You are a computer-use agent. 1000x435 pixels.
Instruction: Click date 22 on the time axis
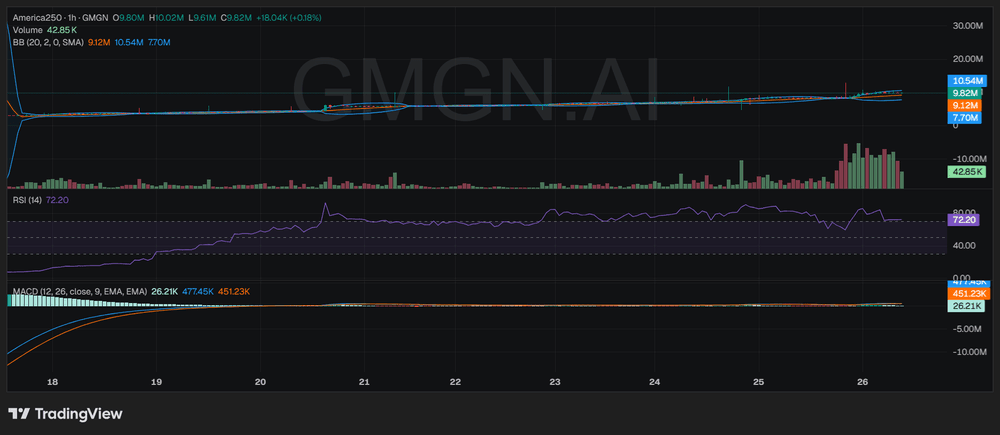455,382
